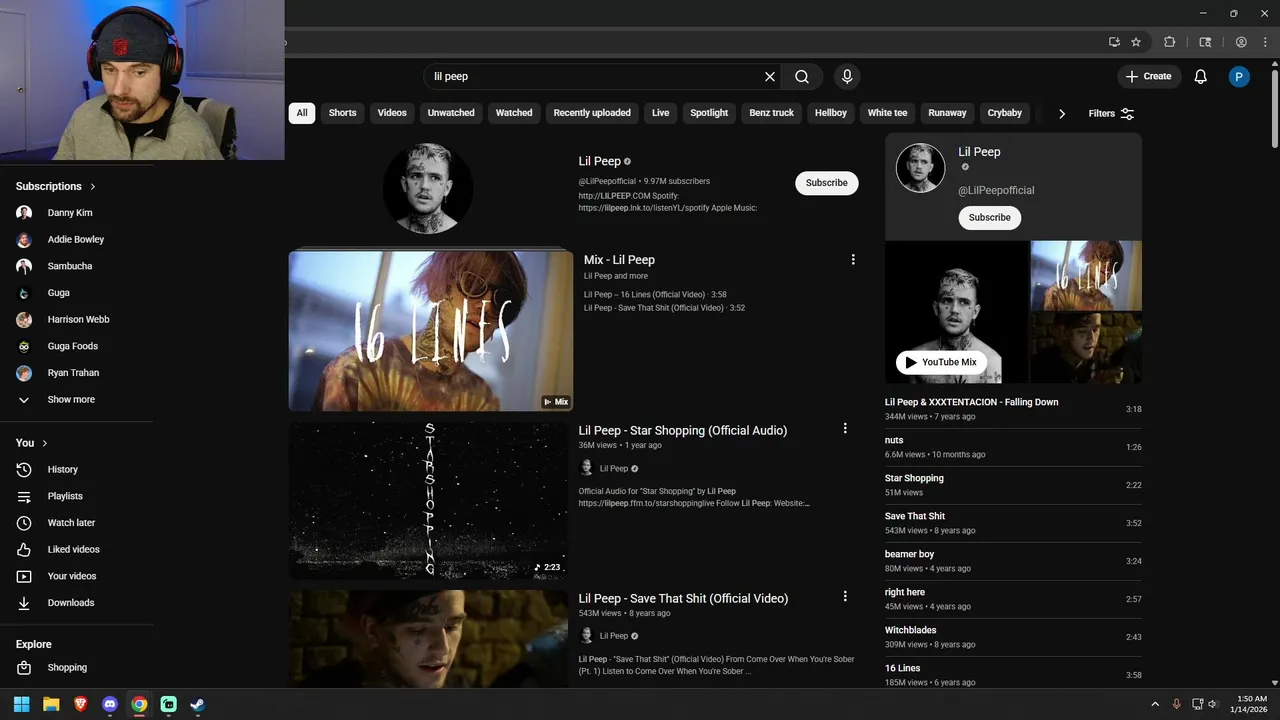Filter by Unwatched
Viewport: 1280px width, 720px height.
[451, 113]
